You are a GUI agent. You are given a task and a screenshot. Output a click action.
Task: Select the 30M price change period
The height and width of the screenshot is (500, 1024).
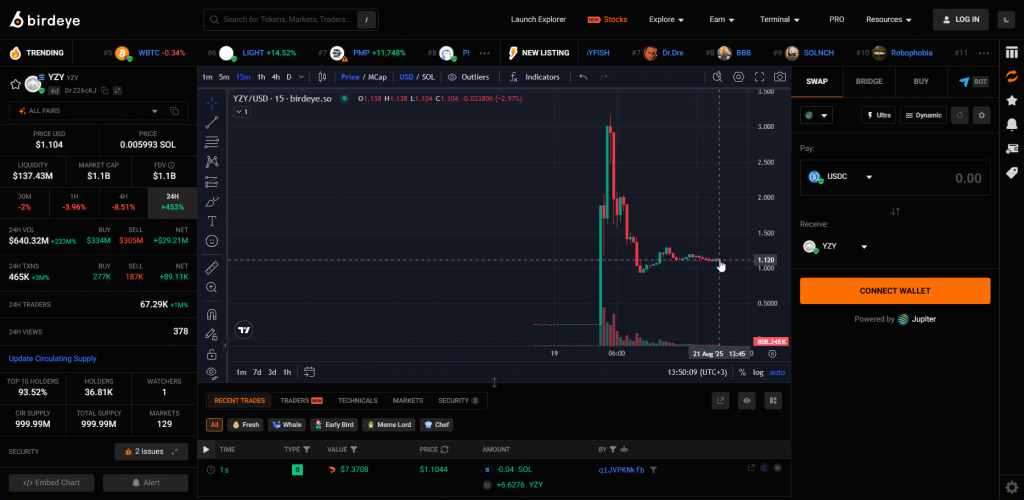(x=25, y=202)
